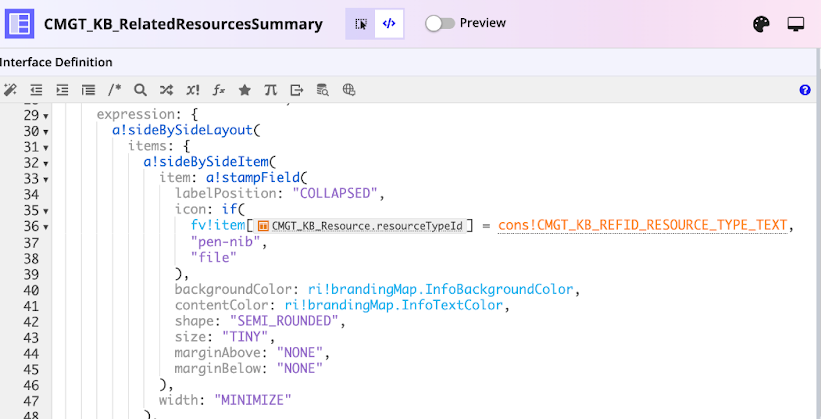Click the CMGT_KB_RelatedResourcesSummary title
Viewport: 821px width, 419px height.
tap(183, 24)
